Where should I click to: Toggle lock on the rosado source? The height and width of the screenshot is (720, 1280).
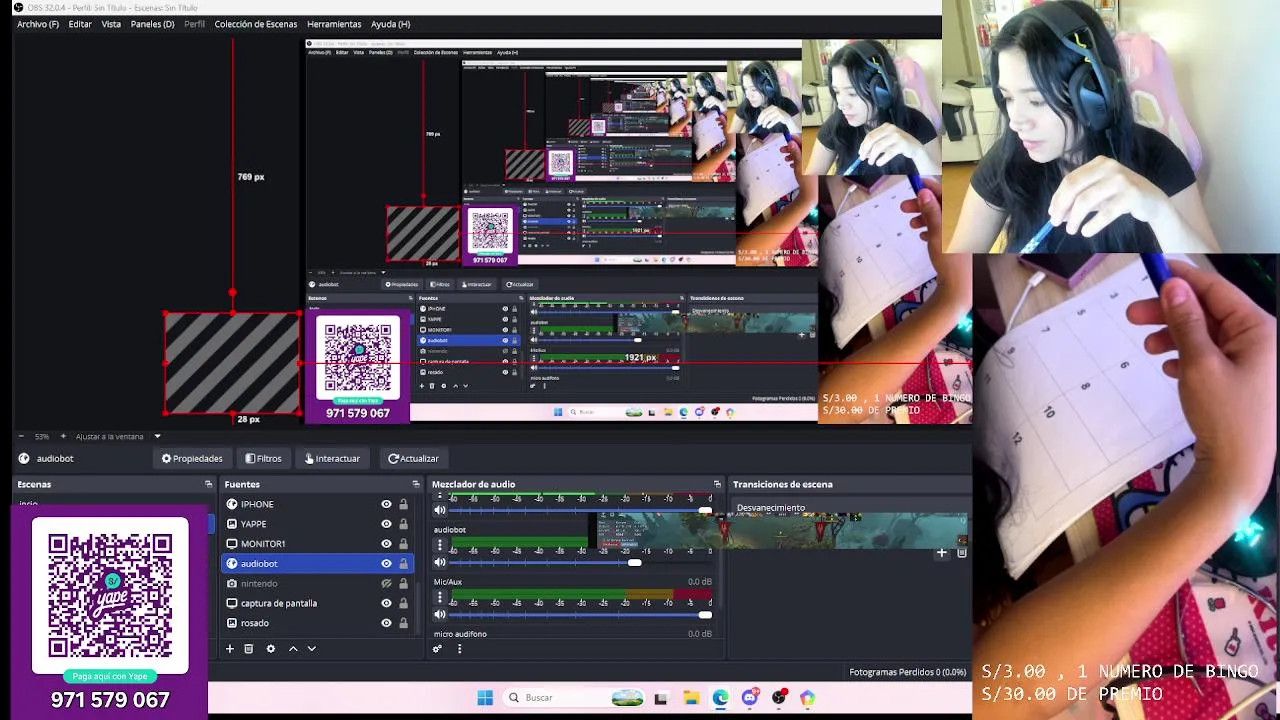click(403, 623)
